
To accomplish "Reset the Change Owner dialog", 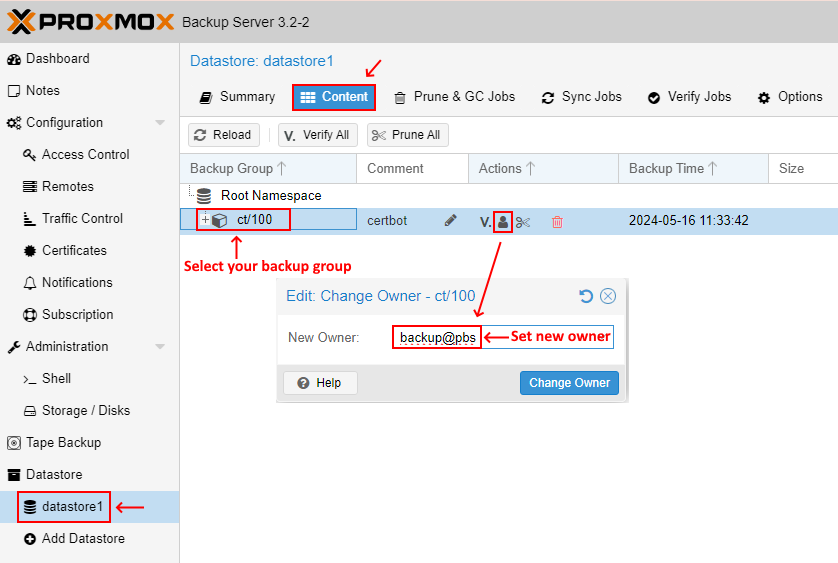I will (x=586, y=296).
